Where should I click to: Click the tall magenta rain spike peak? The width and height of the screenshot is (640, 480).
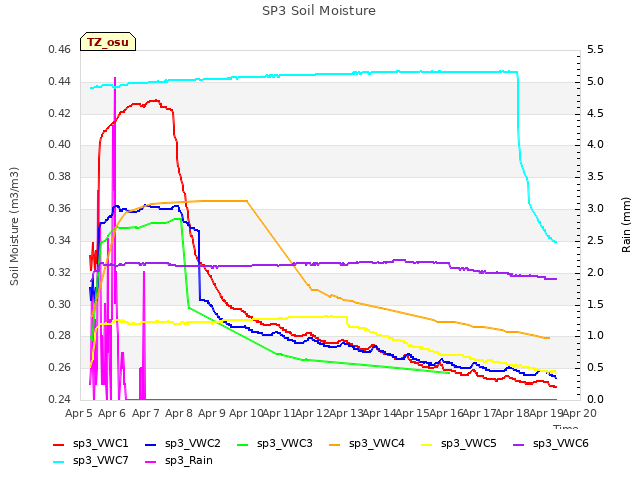click(115, 78)
